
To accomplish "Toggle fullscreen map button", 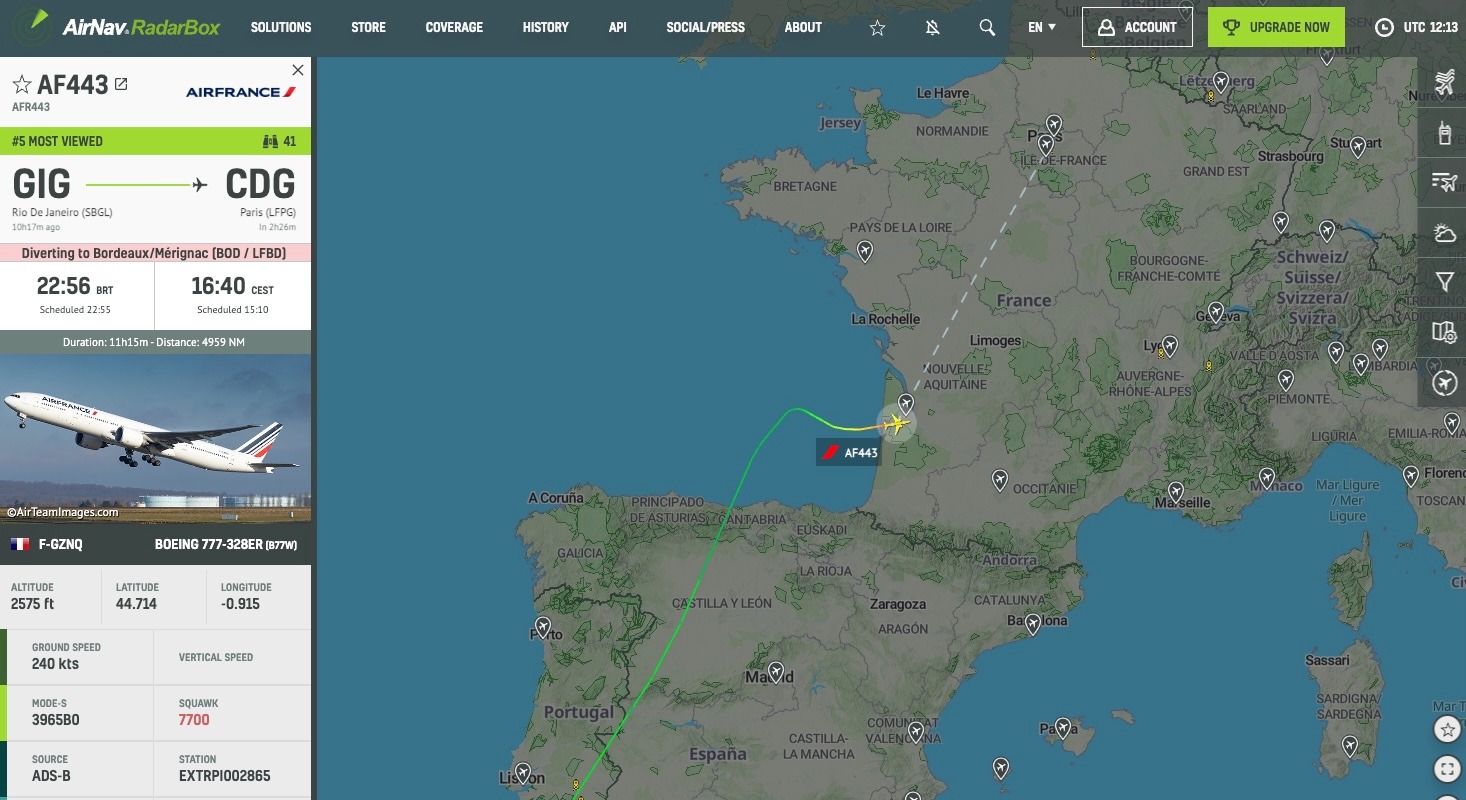I will [x=1447, y=769].
